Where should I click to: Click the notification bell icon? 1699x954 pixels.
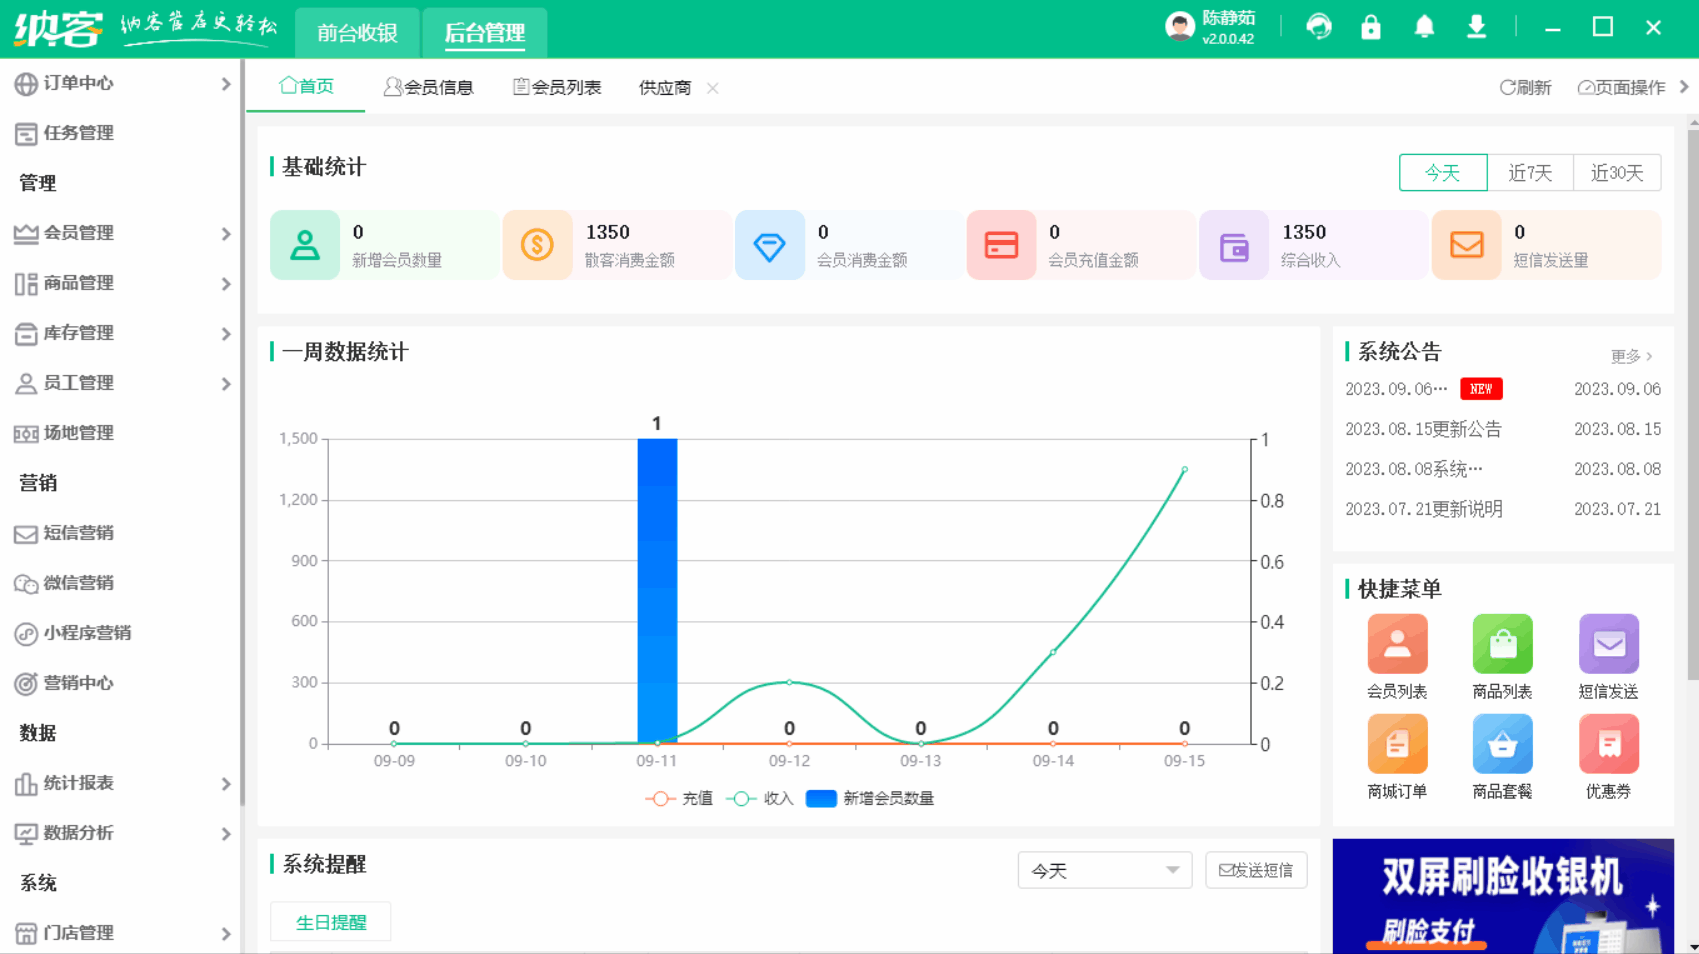point(1424,27)
